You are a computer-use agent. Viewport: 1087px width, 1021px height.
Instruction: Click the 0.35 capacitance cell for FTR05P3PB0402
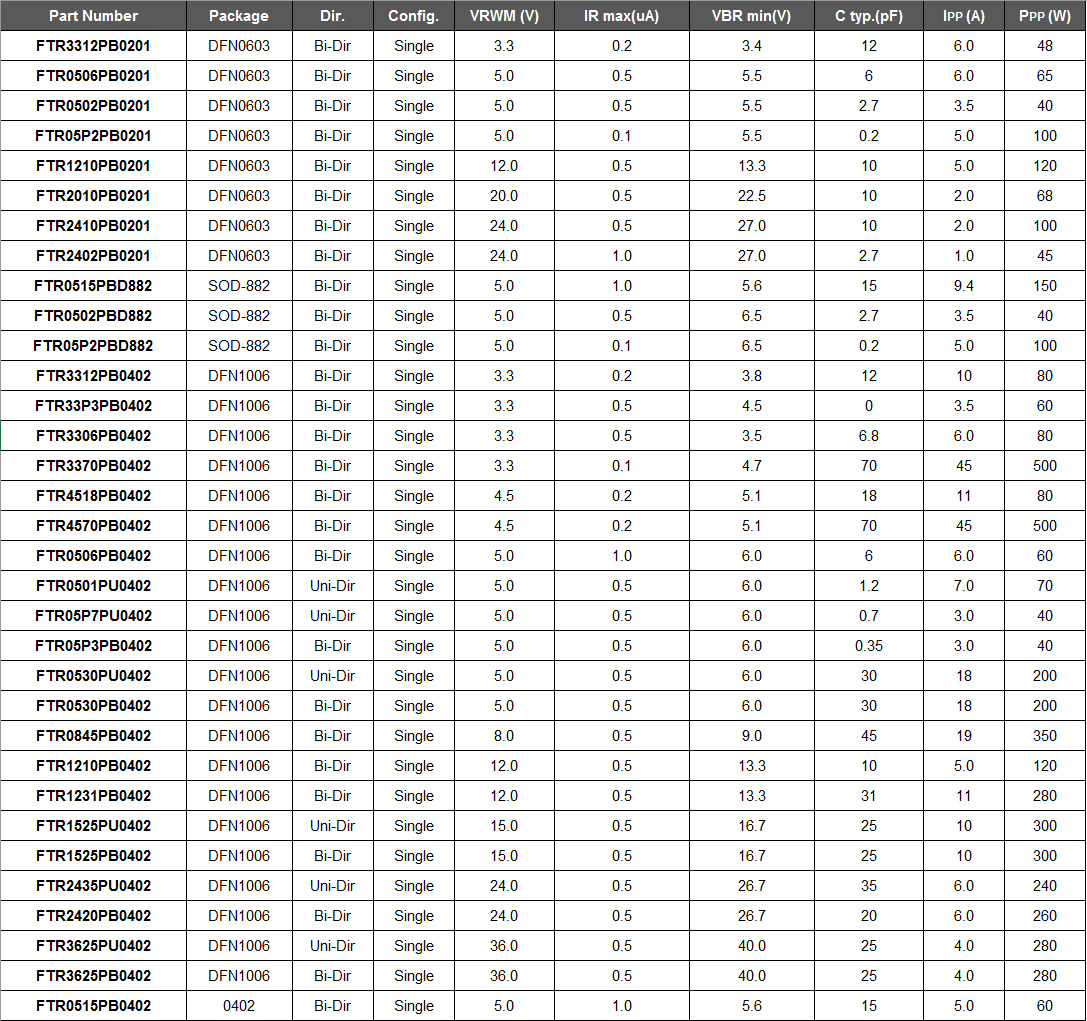point(868,646)
